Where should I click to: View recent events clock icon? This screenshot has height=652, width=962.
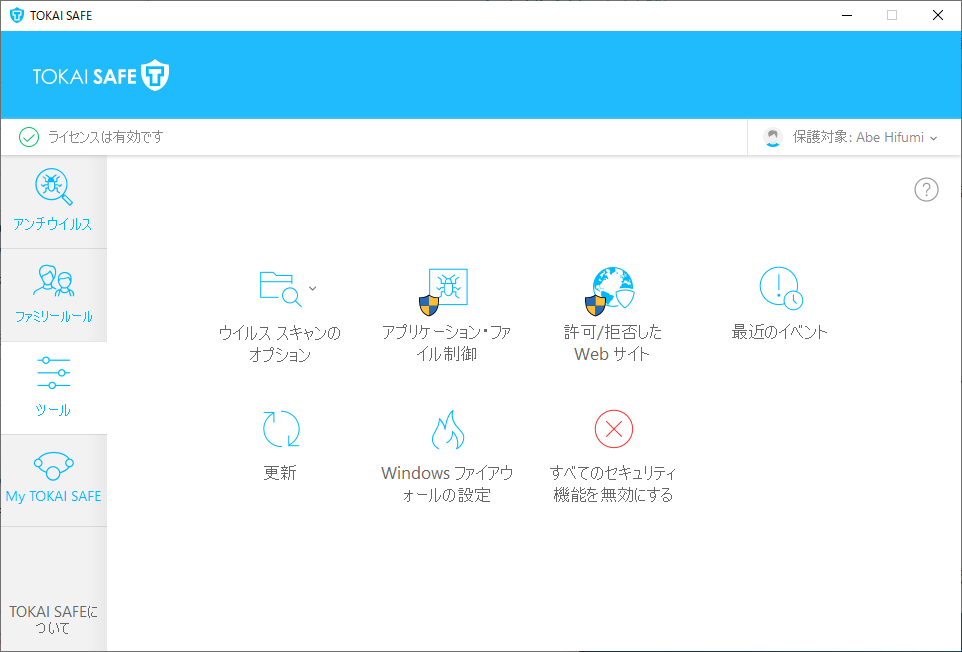780,288
